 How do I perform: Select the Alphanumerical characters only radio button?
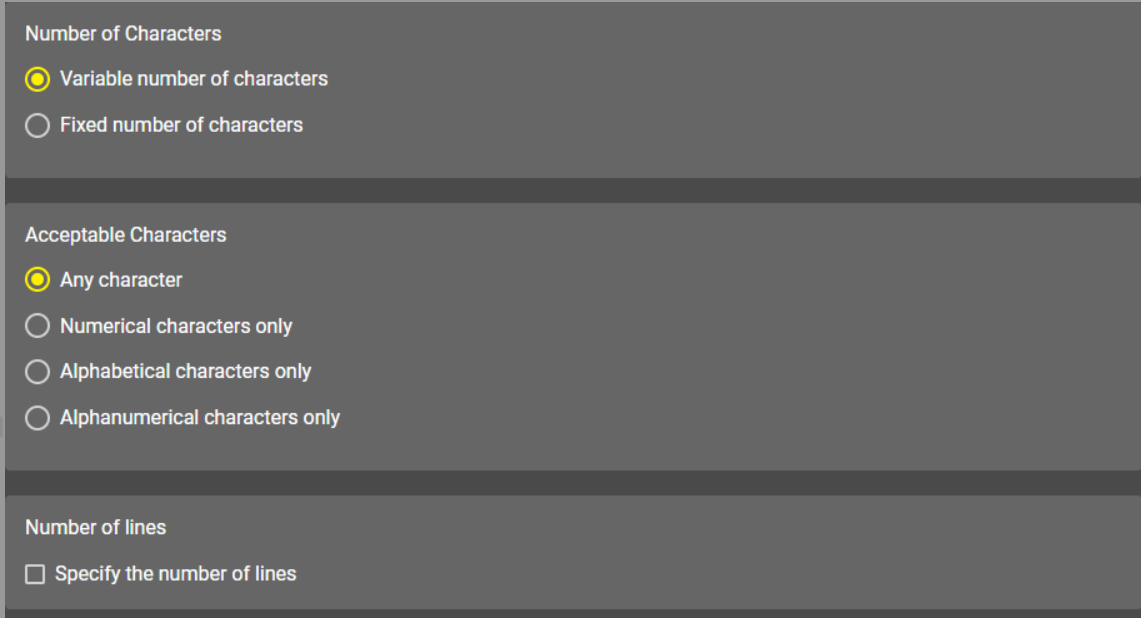point(37,418)
